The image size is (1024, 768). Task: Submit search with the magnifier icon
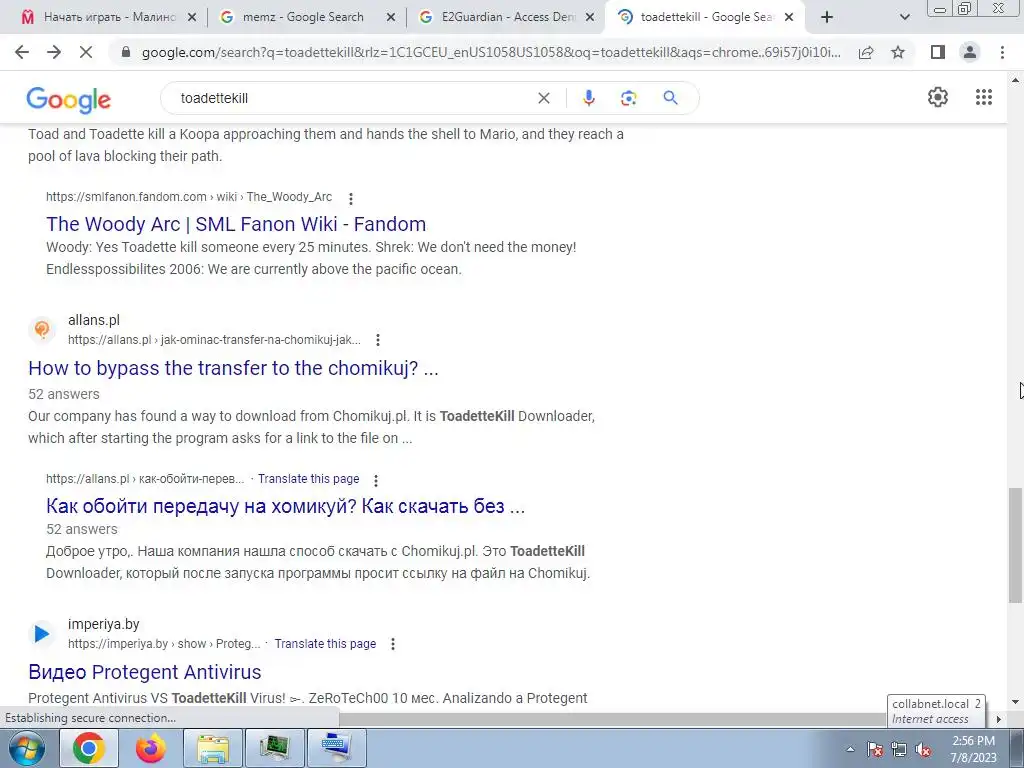670,98
